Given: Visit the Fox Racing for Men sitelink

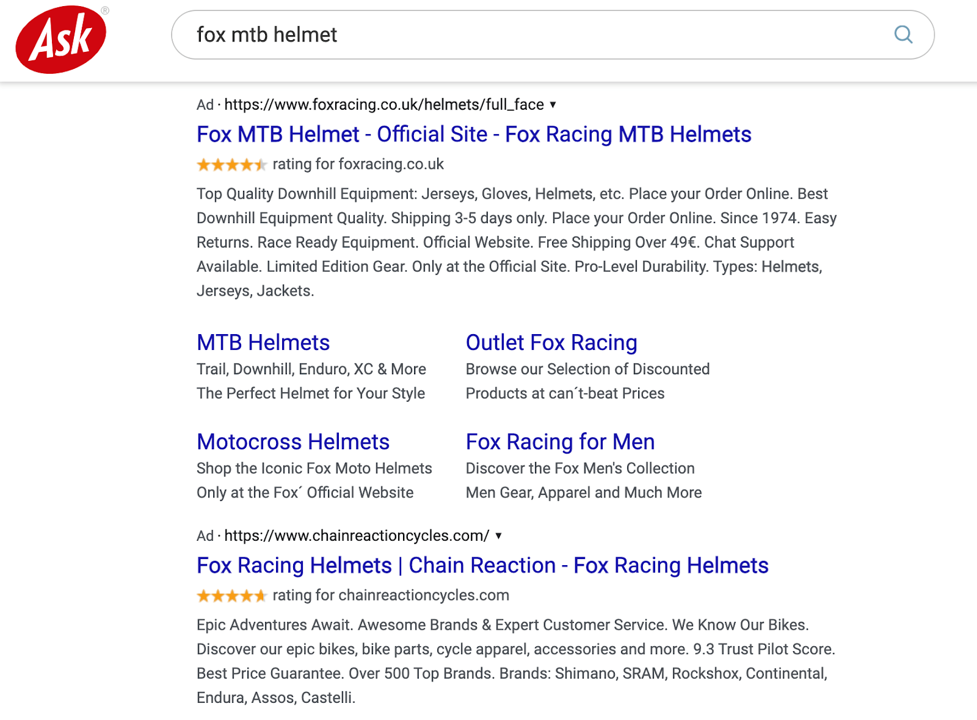Looking at the screenshot, I should pyautogui.click(x=560, y=442).
